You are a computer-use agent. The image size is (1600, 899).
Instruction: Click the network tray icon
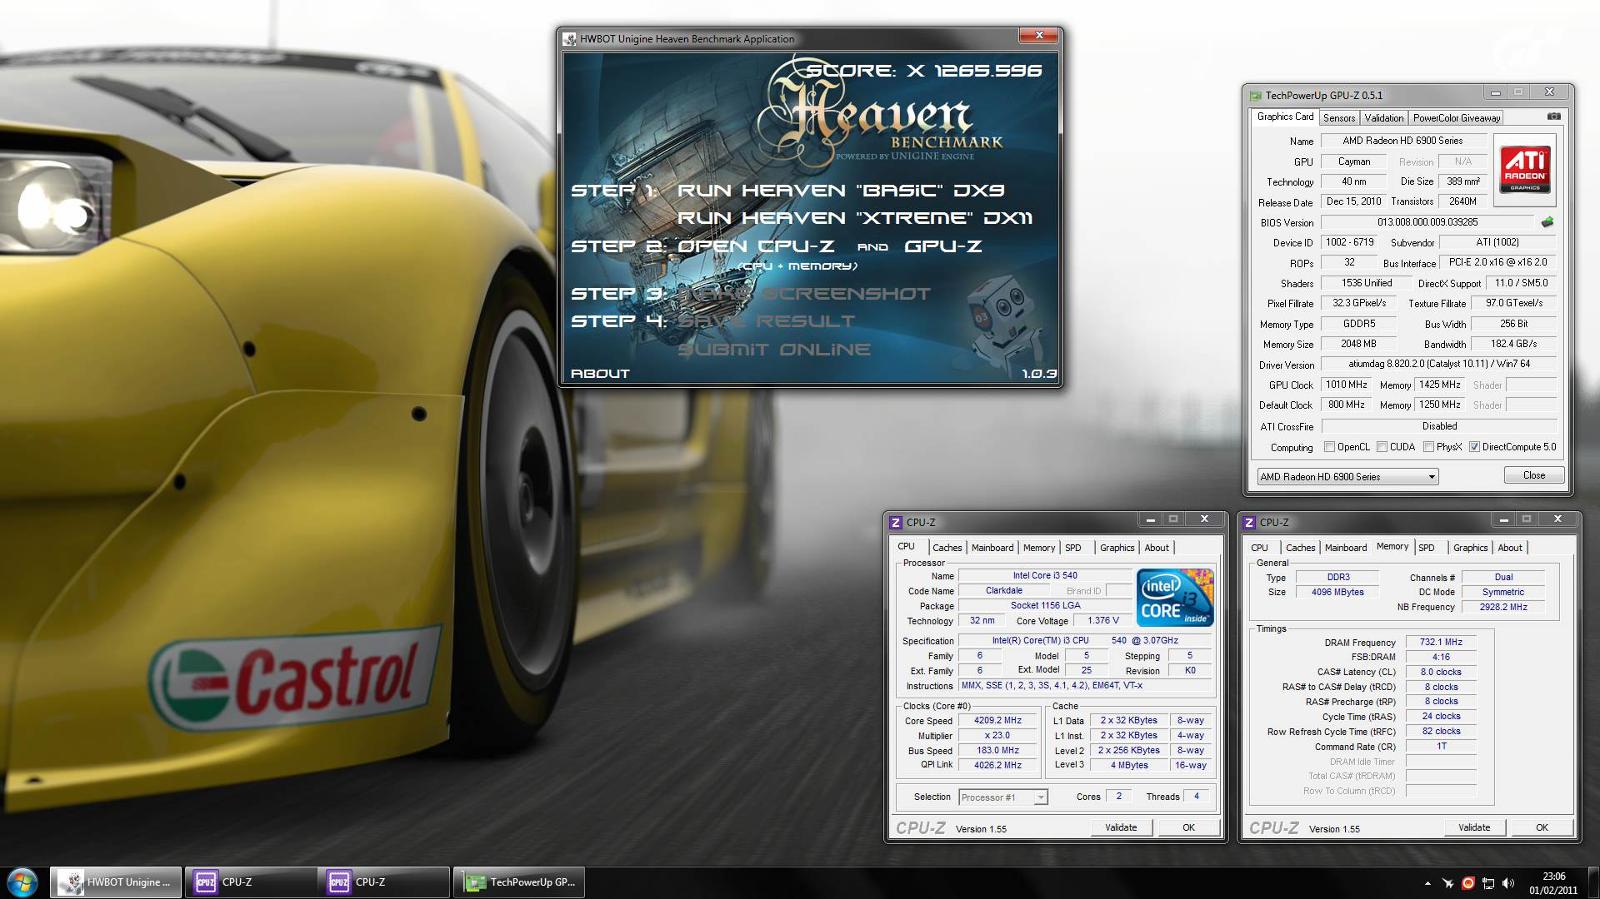[1488, 883]
